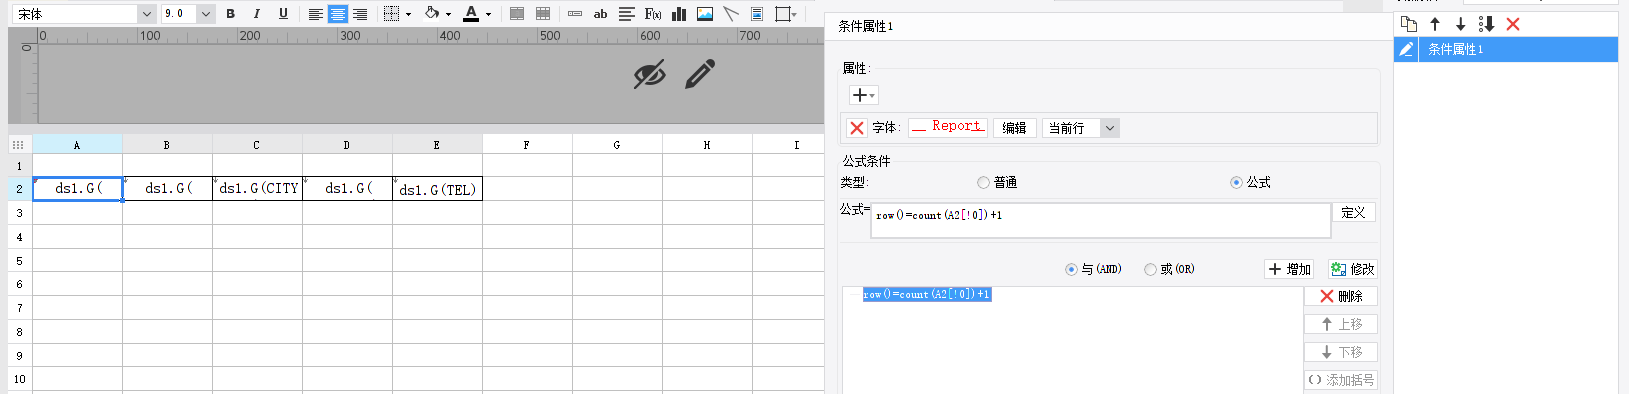Screen dimensions: 1629x394
Task: Open the add-property plus dropdown
Action: coord(863,95)
